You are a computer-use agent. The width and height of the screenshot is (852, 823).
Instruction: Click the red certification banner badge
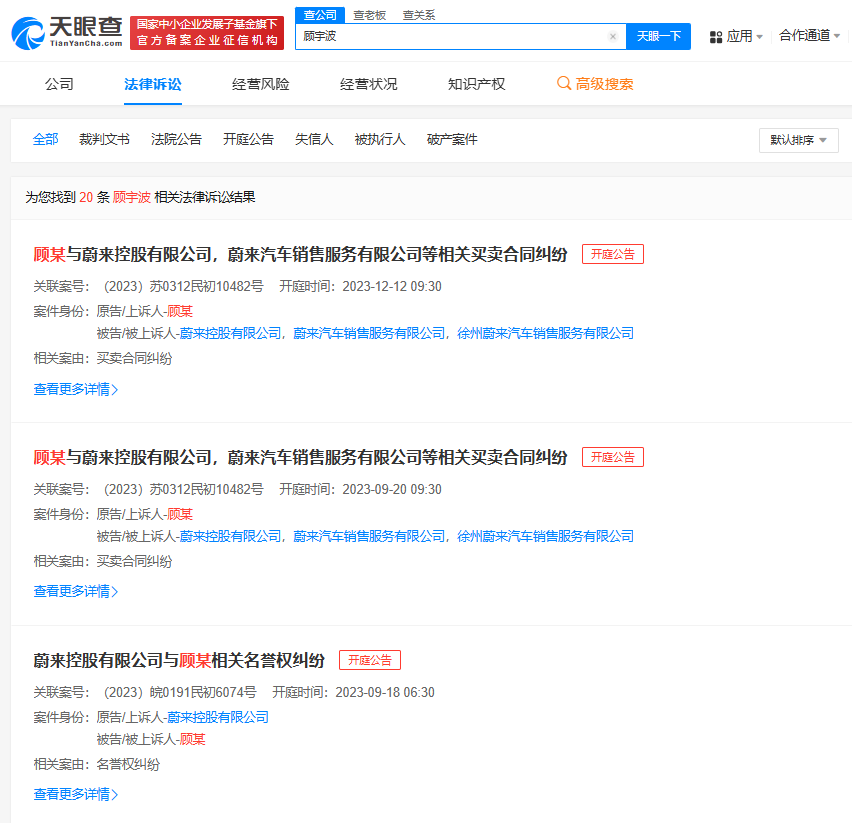tap(207, 31)
